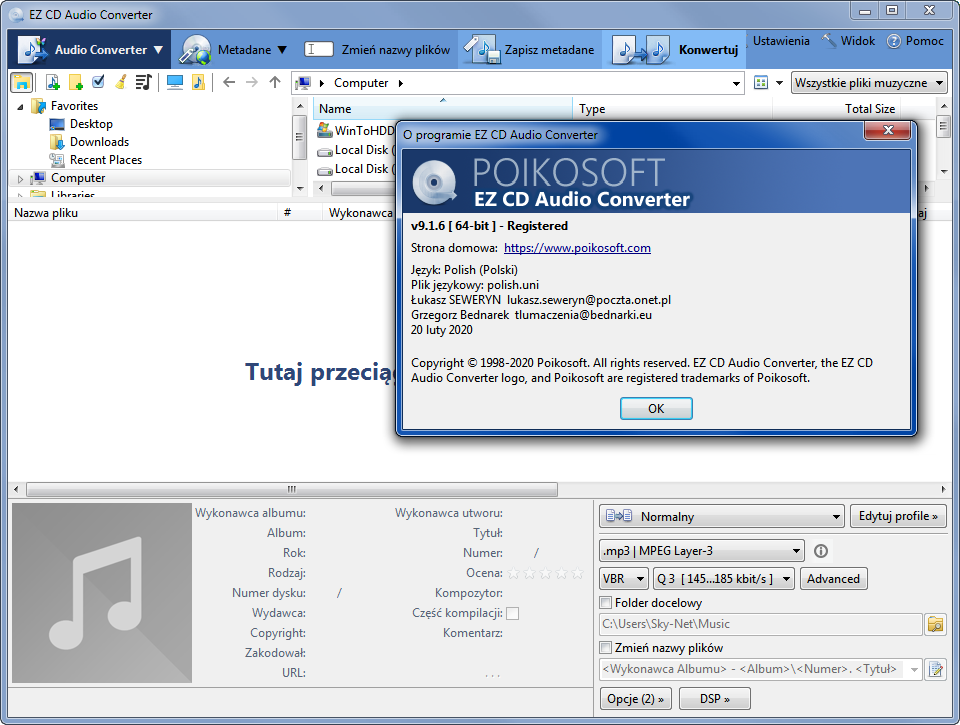Open the view options arrow beside layout icon

pyautogui.click(x=779, y=83)
